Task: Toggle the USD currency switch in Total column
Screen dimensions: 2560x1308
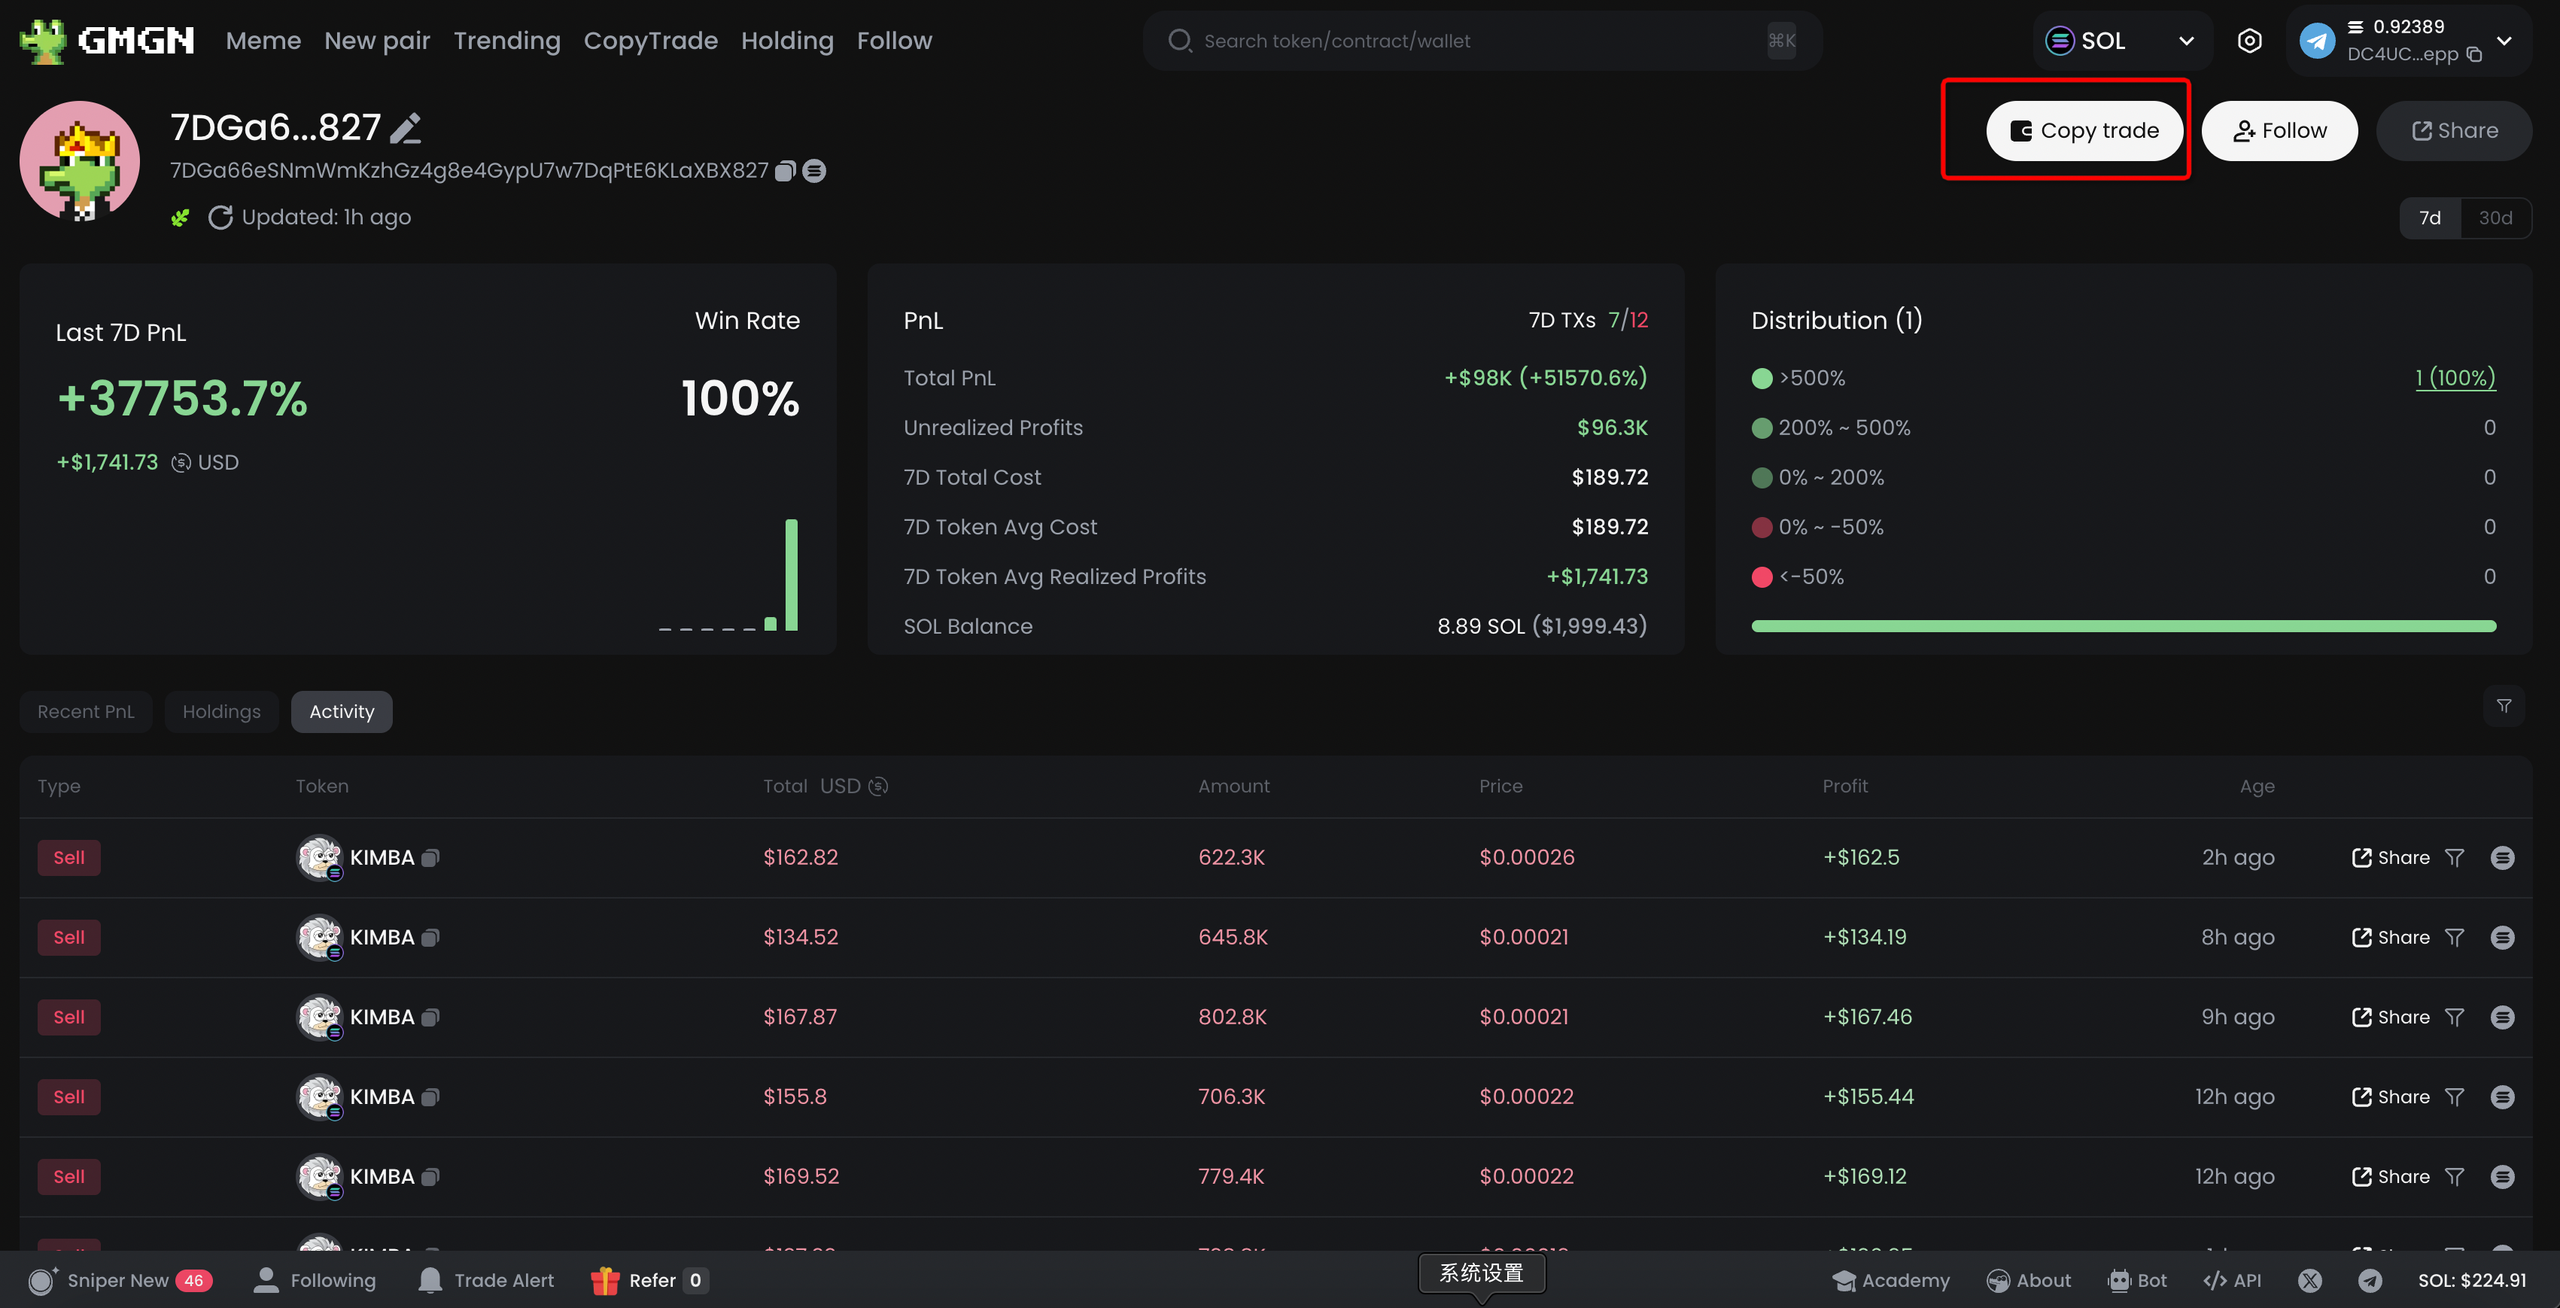Action: pyautogui.click(x=878, y=786)
